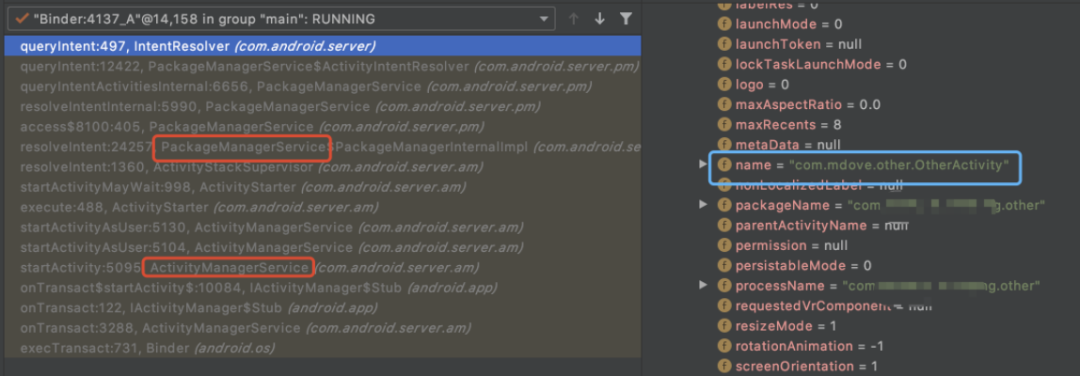Click the field icon next to permission
Viewport: 1080px width, 376px height.
point(724,245)
